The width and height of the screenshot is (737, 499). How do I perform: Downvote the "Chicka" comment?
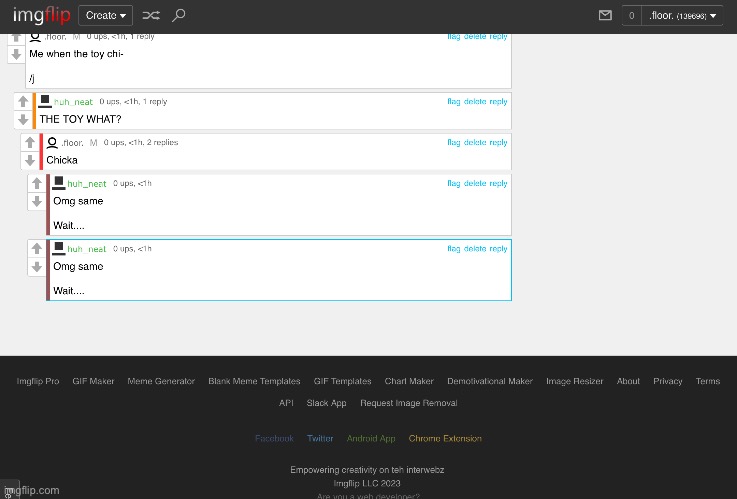coord(30,160)
